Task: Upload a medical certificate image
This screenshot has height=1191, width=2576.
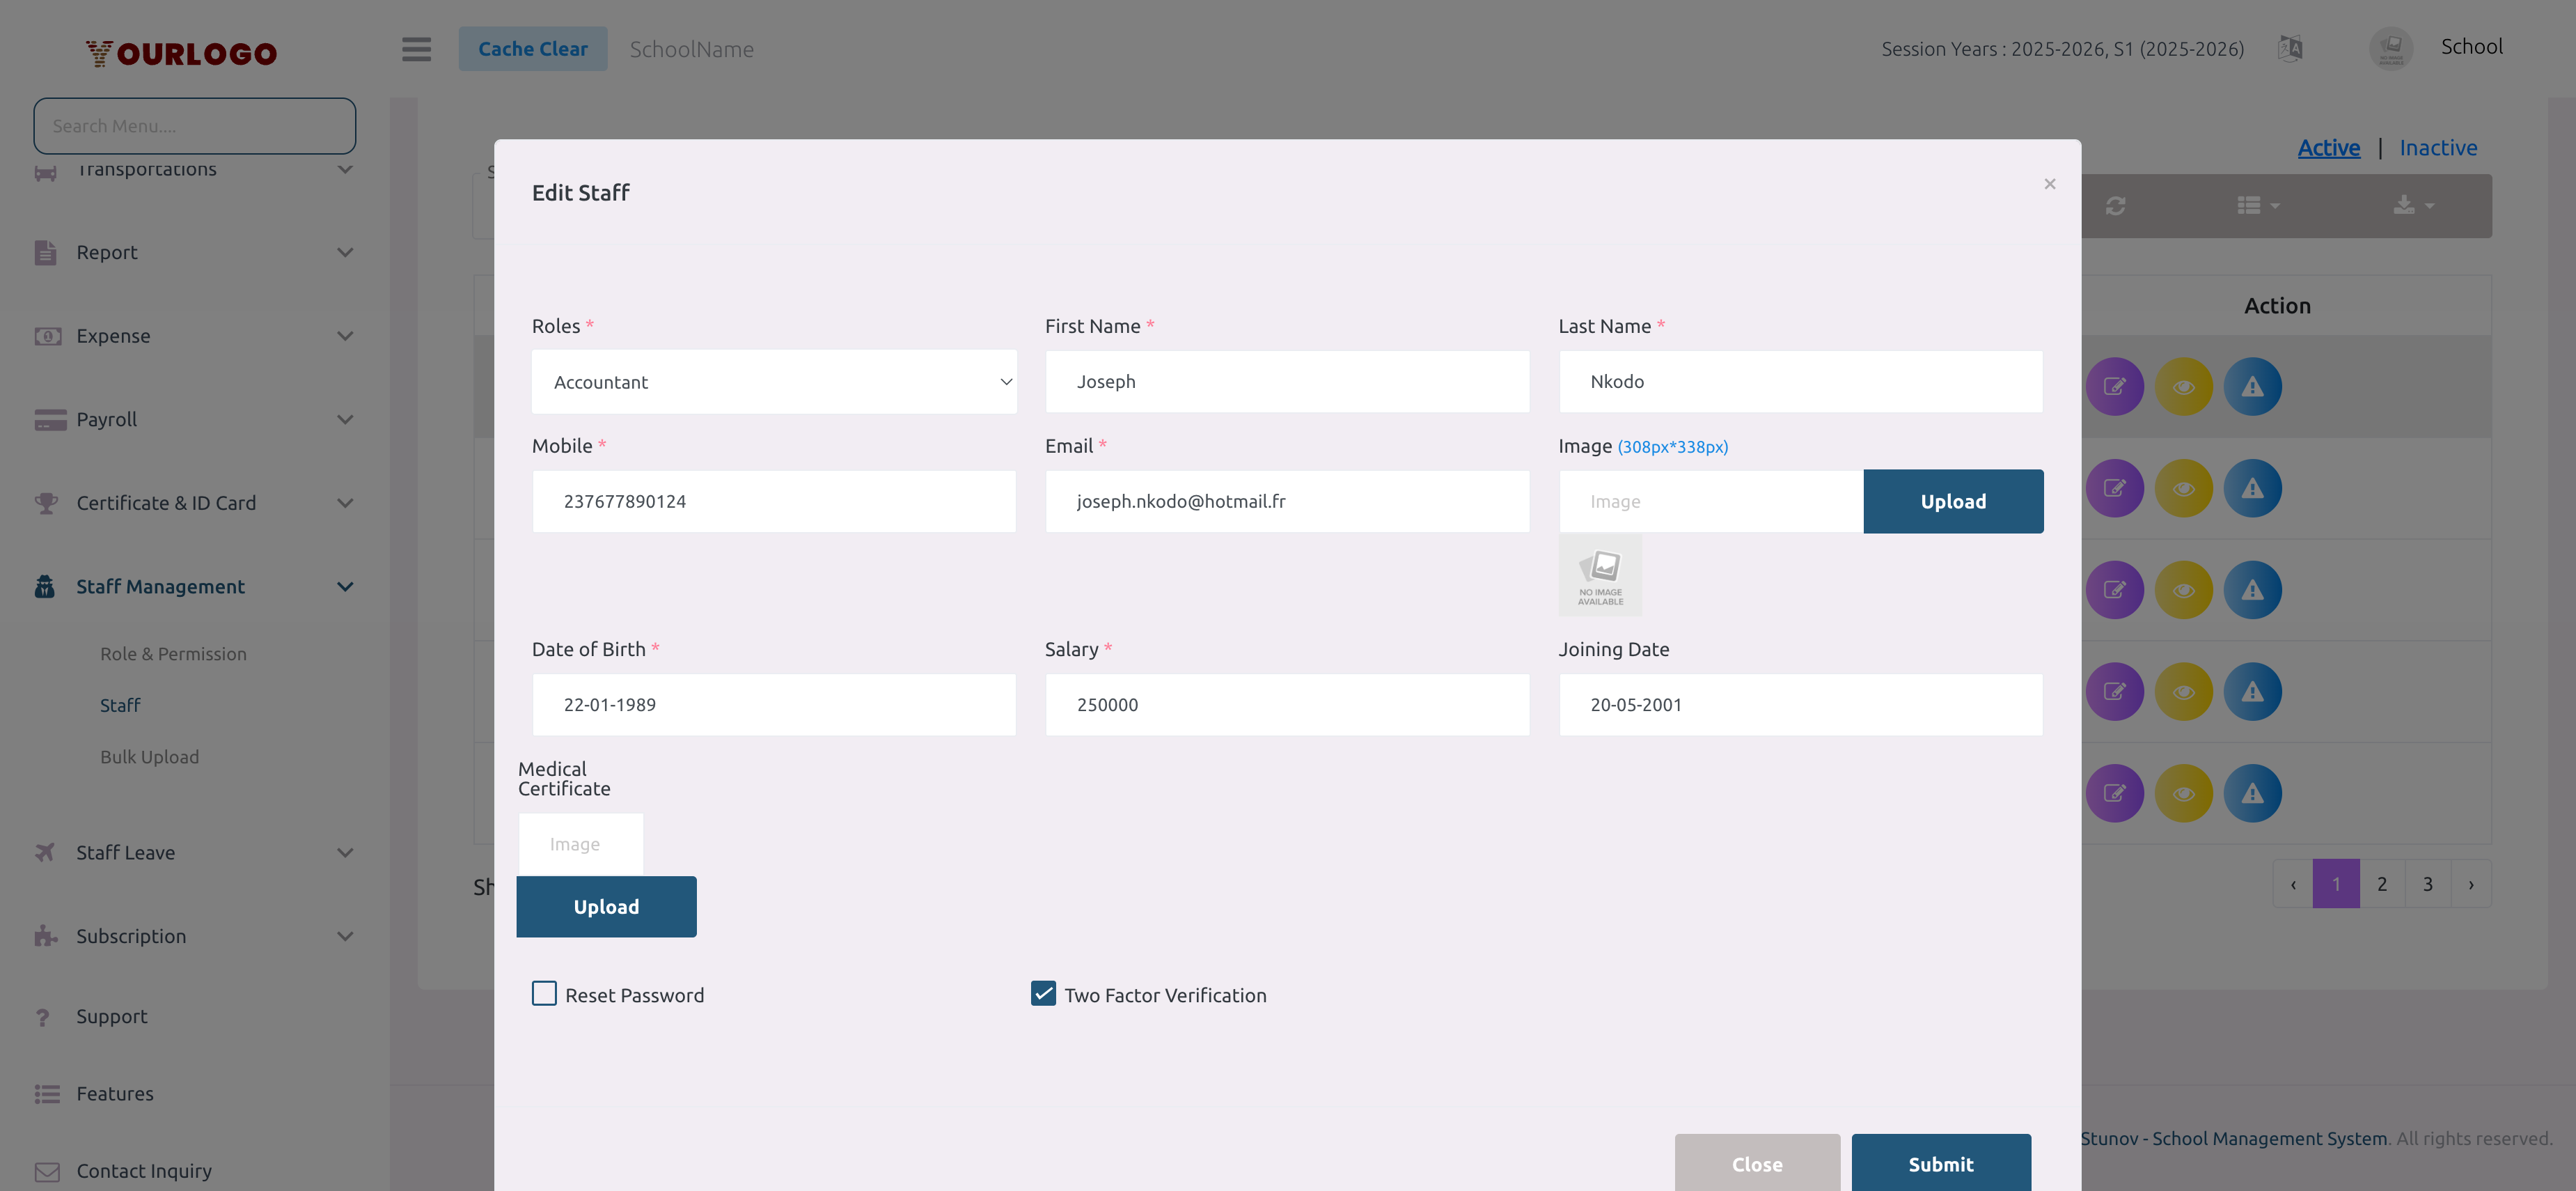Action: (606, 906)
